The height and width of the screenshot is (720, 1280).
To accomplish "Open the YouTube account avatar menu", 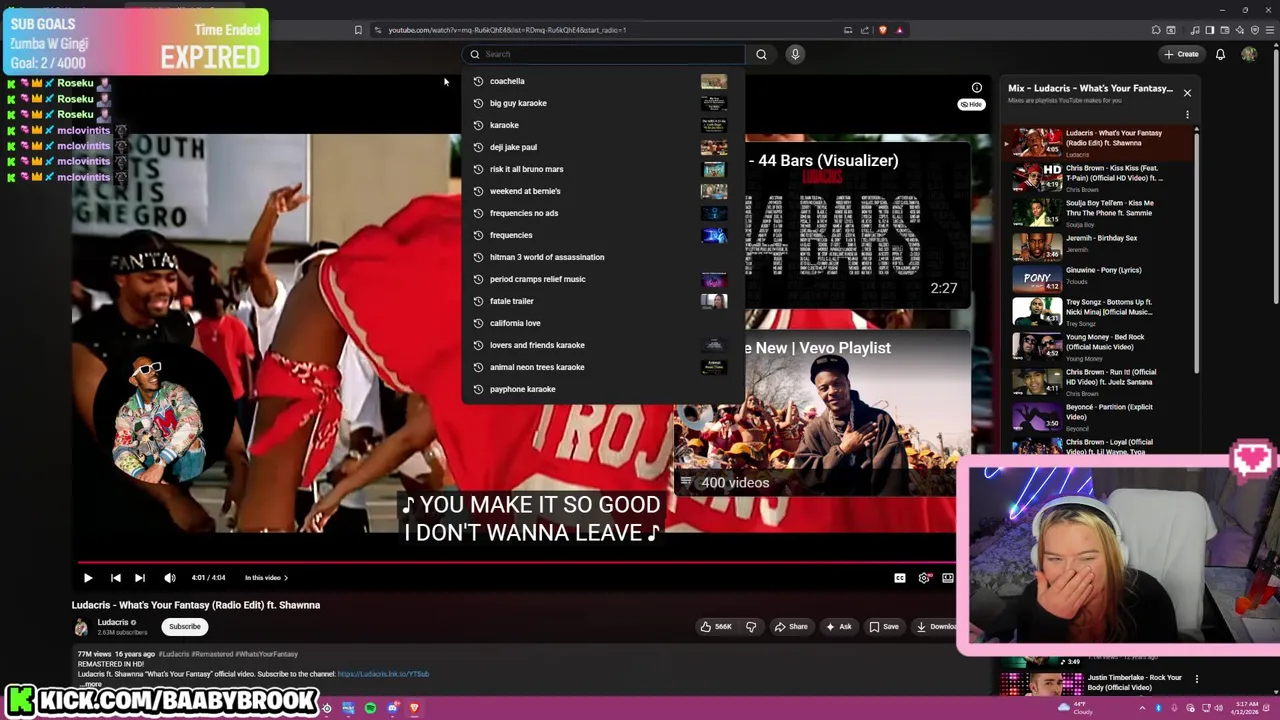I will (1249, 54).
